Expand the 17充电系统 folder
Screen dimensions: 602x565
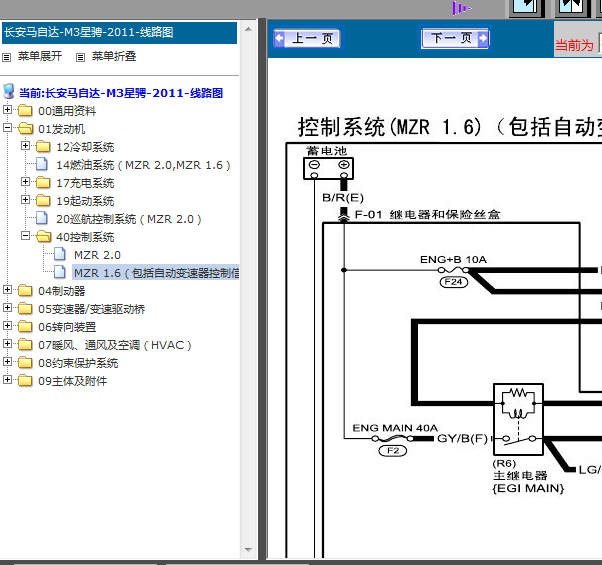pos(25,182)
